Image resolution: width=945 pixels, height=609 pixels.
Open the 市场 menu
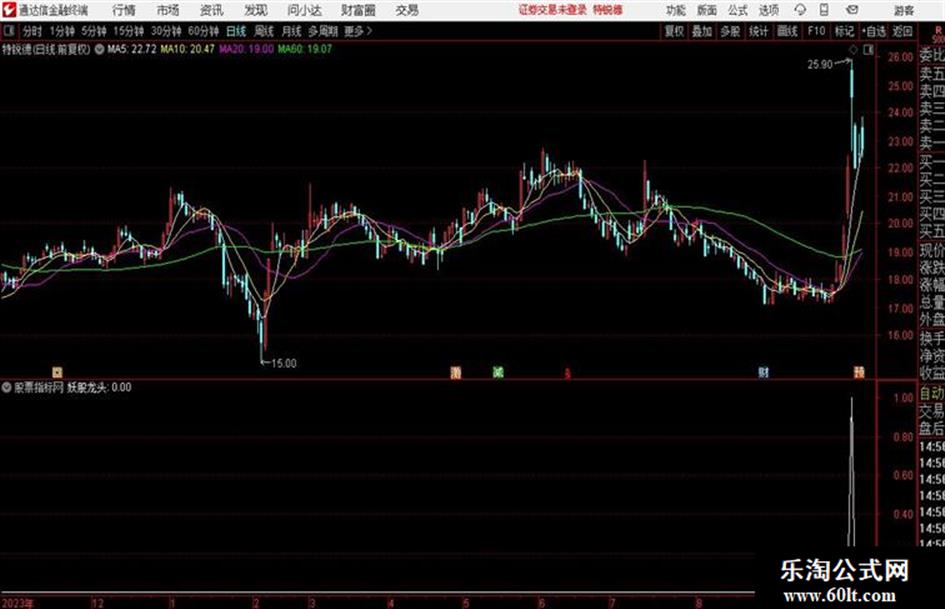coord(168,10)
